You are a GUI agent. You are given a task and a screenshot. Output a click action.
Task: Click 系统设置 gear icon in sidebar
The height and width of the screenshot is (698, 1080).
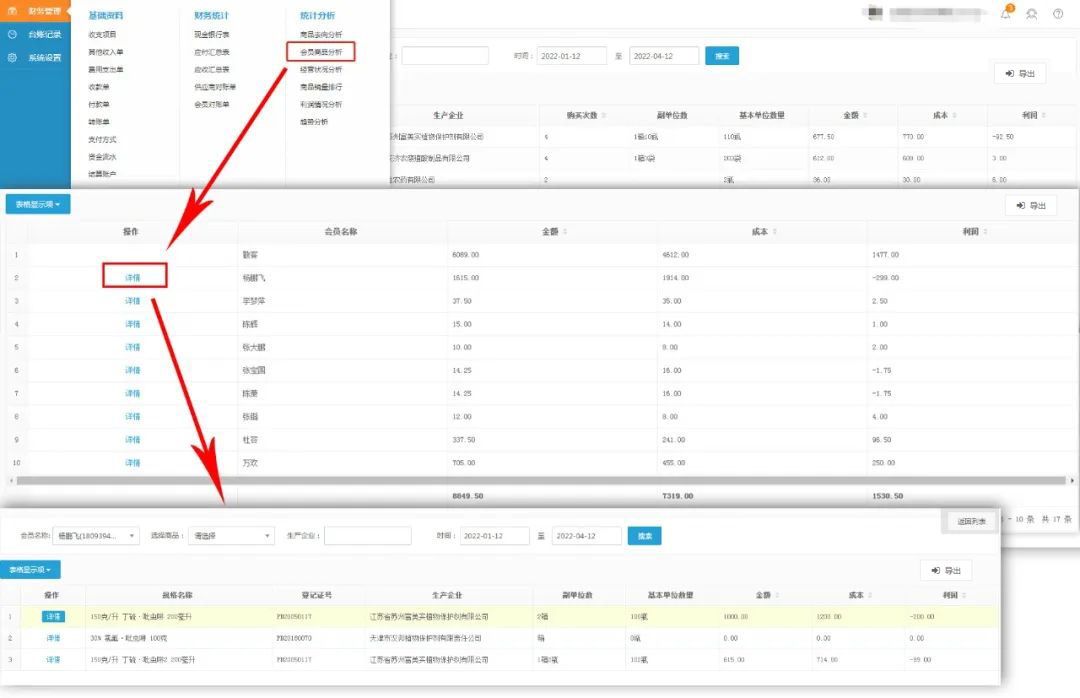pyautogui.click(x=12, y=58)
